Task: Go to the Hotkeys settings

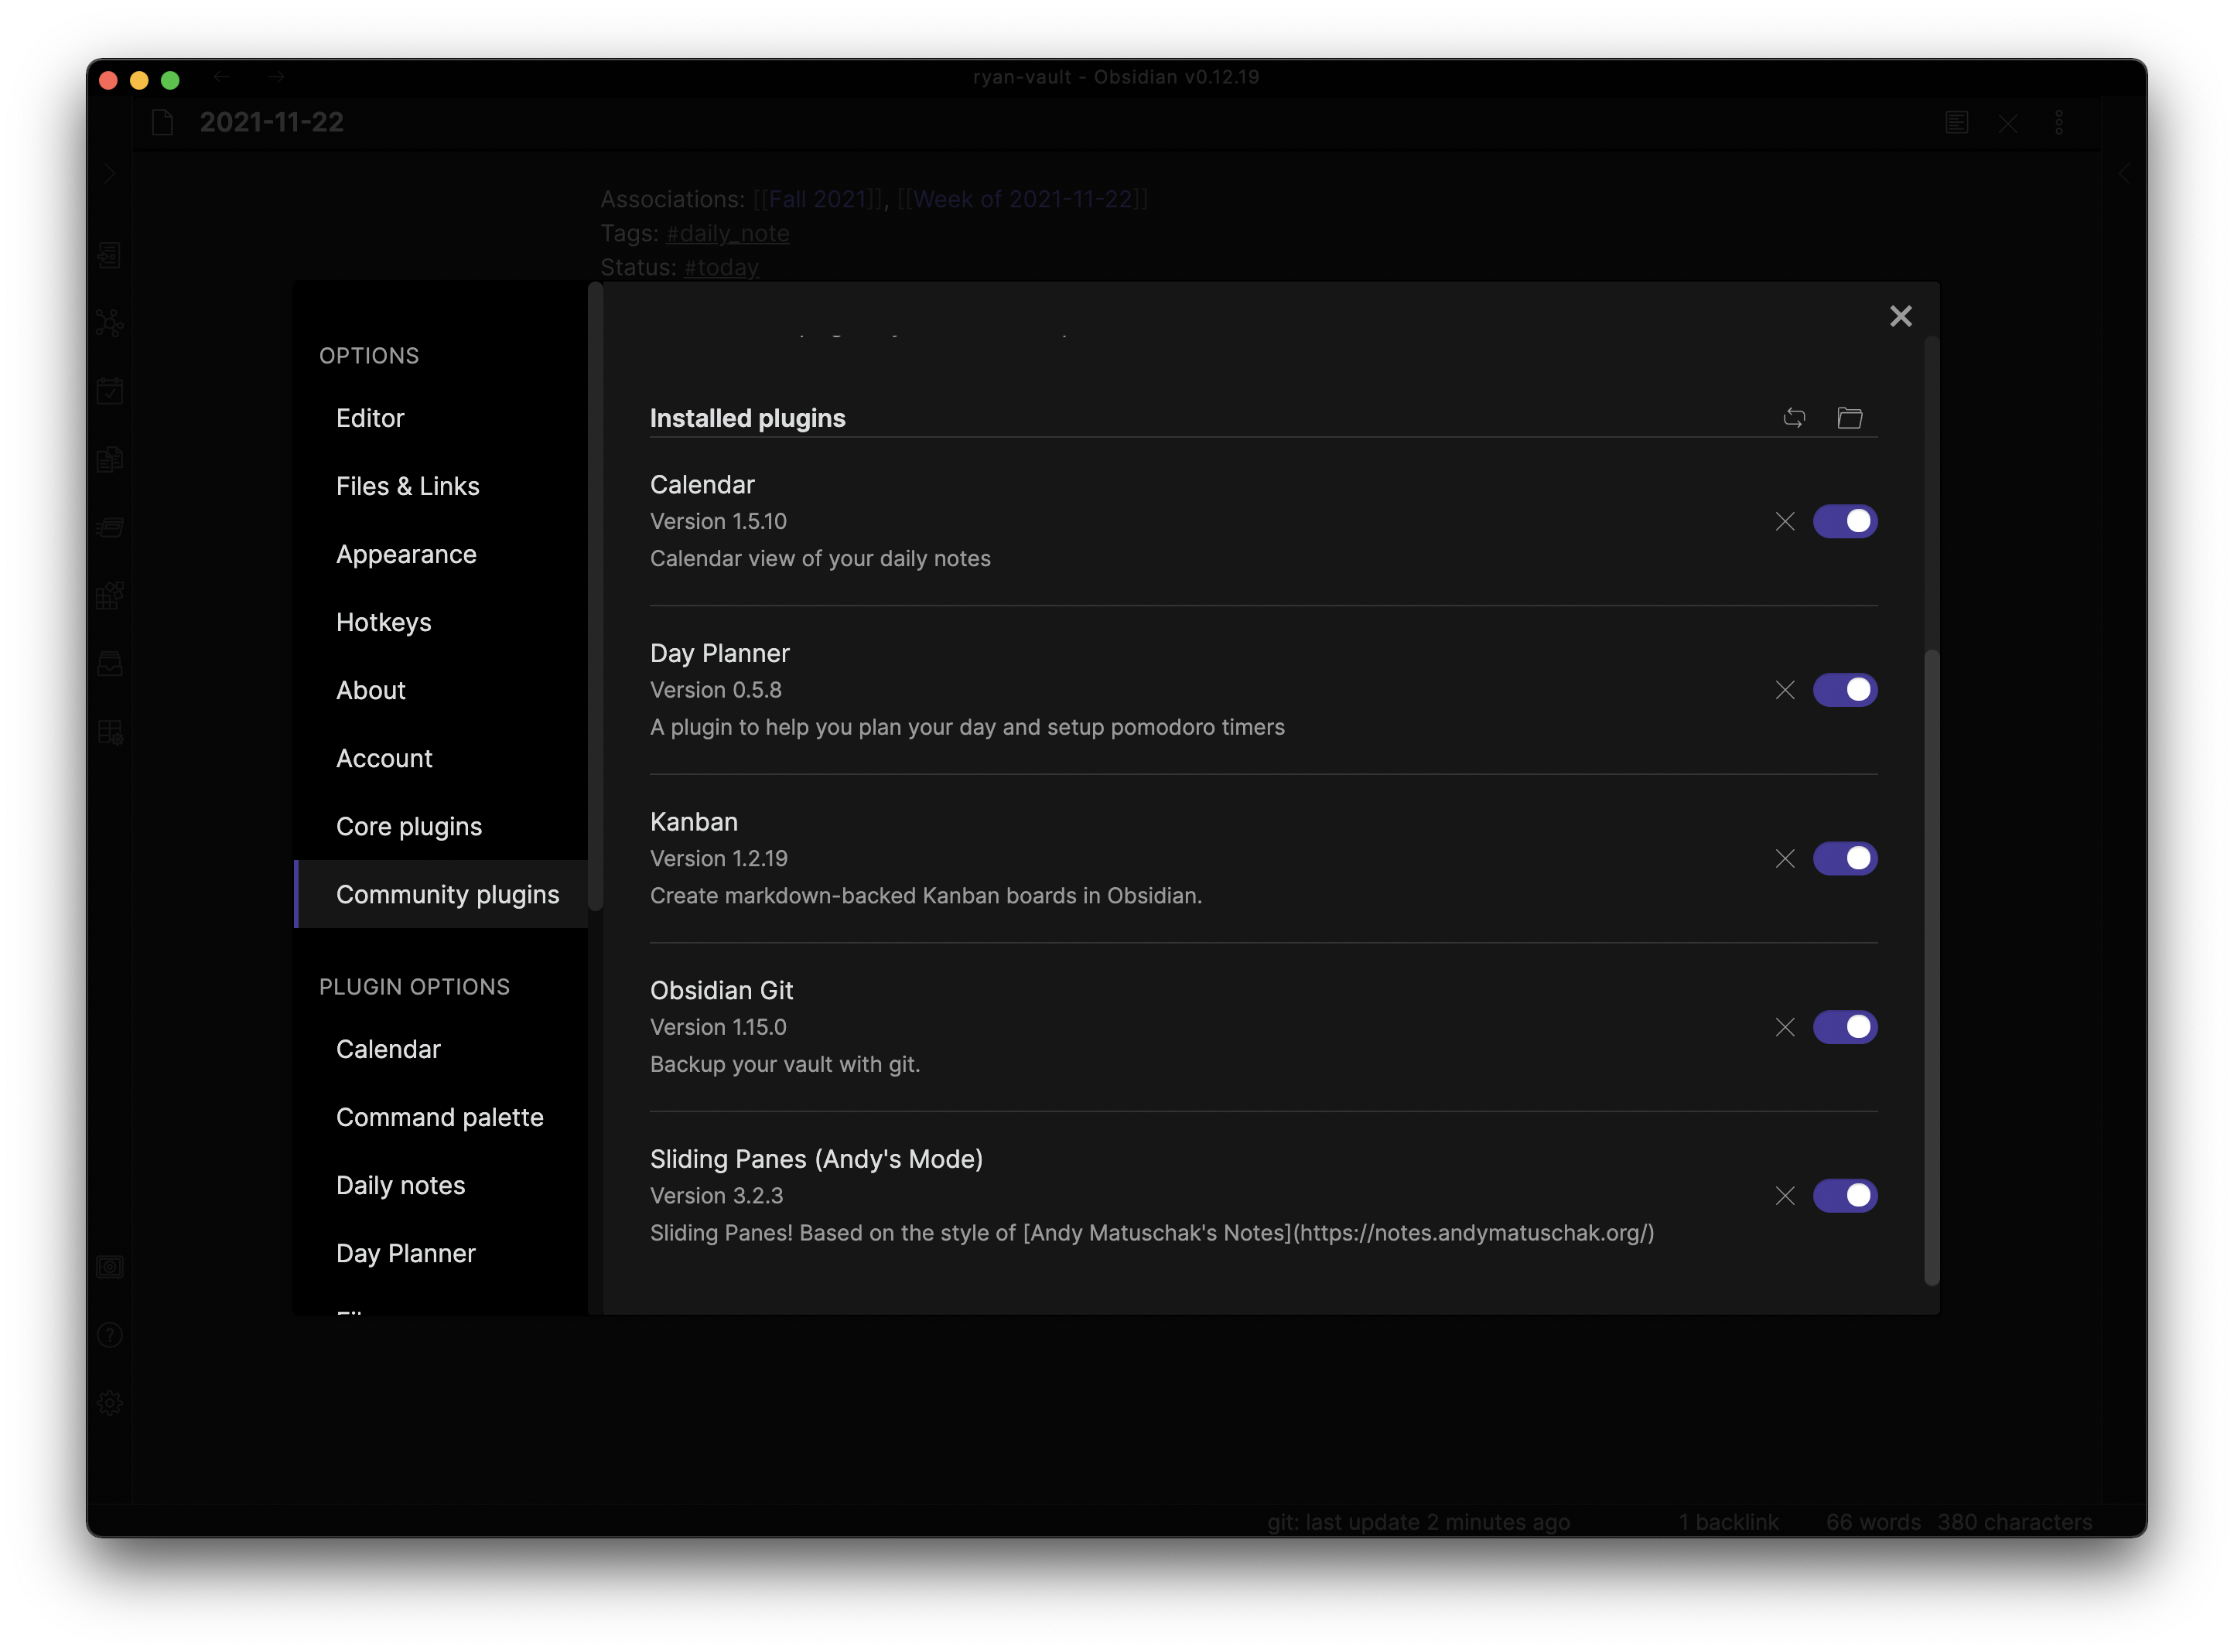Action: tap(383, 622)
